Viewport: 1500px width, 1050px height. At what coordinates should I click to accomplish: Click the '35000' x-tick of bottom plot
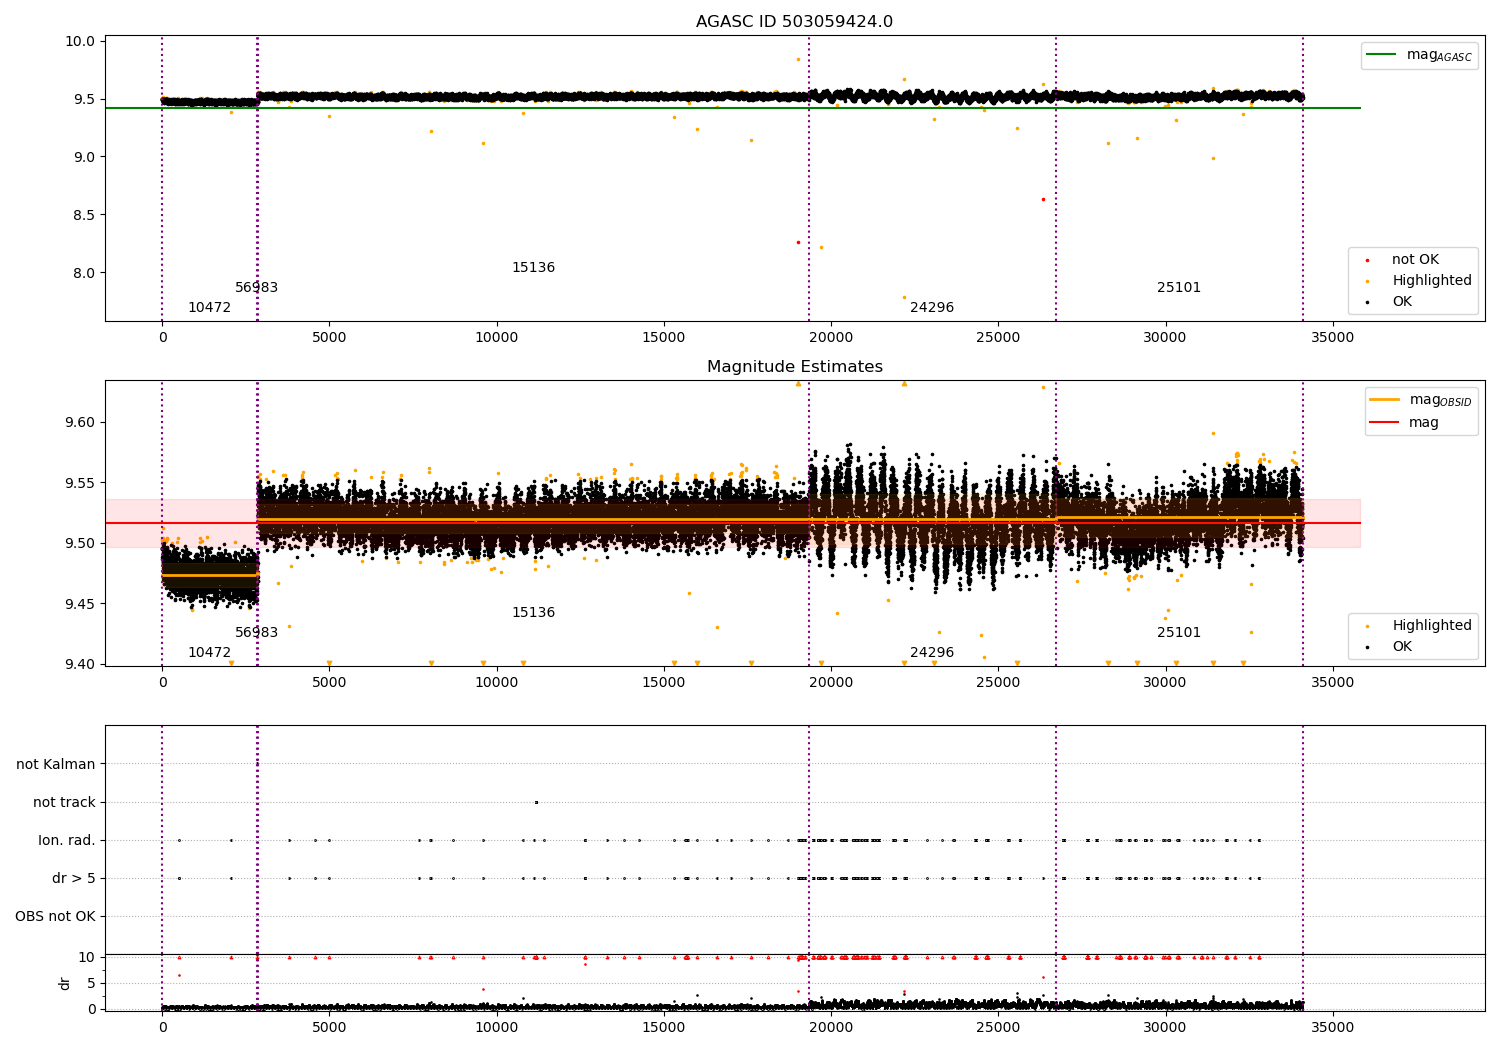(1332, 1028)
